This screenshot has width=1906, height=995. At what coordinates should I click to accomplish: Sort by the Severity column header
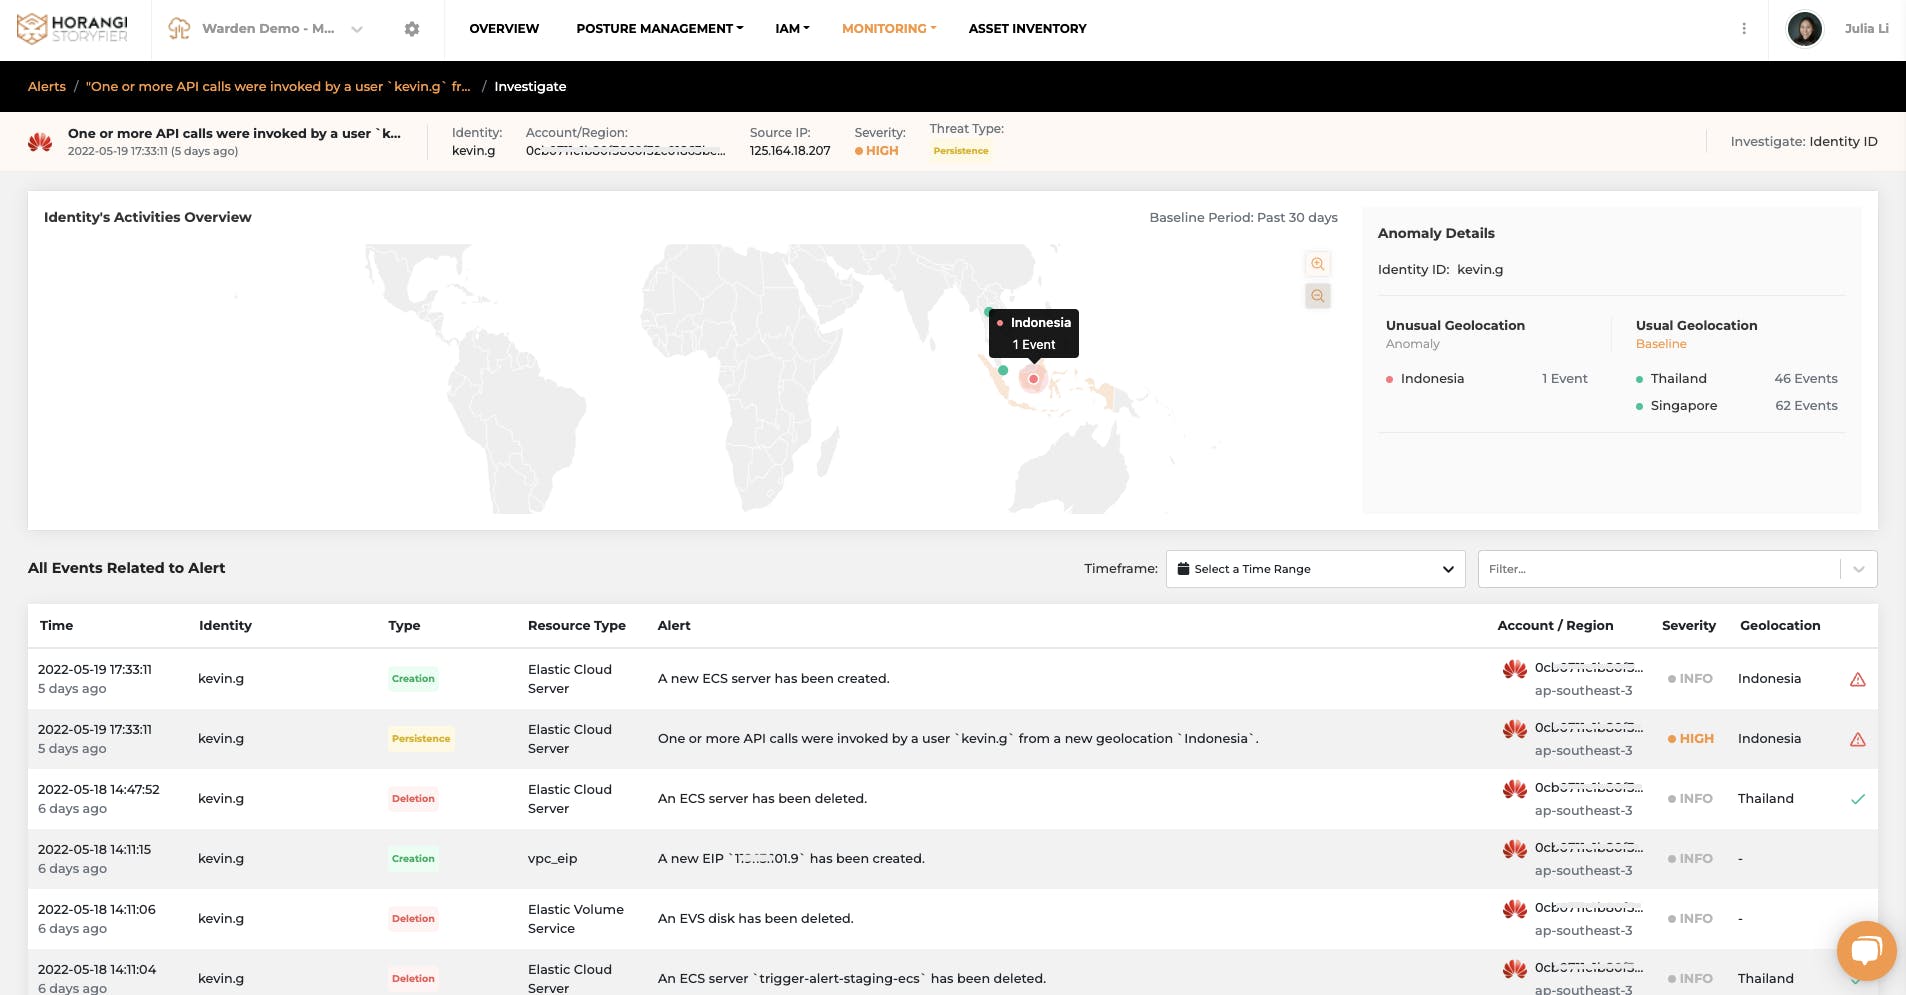coord(1689,626)
